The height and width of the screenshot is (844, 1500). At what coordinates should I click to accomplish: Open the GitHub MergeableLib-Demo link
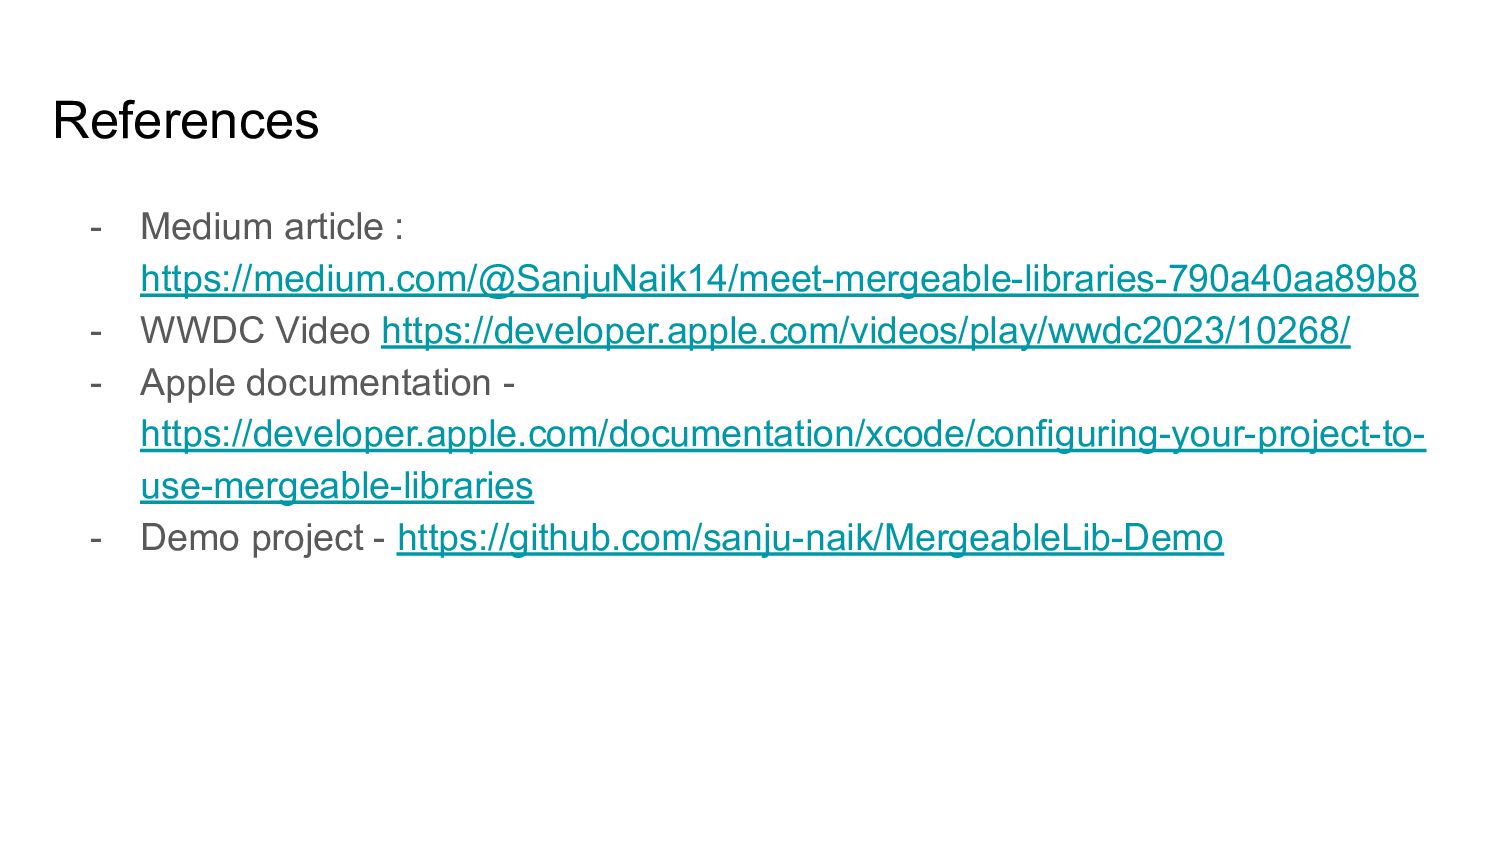click(x=809, y=538)
